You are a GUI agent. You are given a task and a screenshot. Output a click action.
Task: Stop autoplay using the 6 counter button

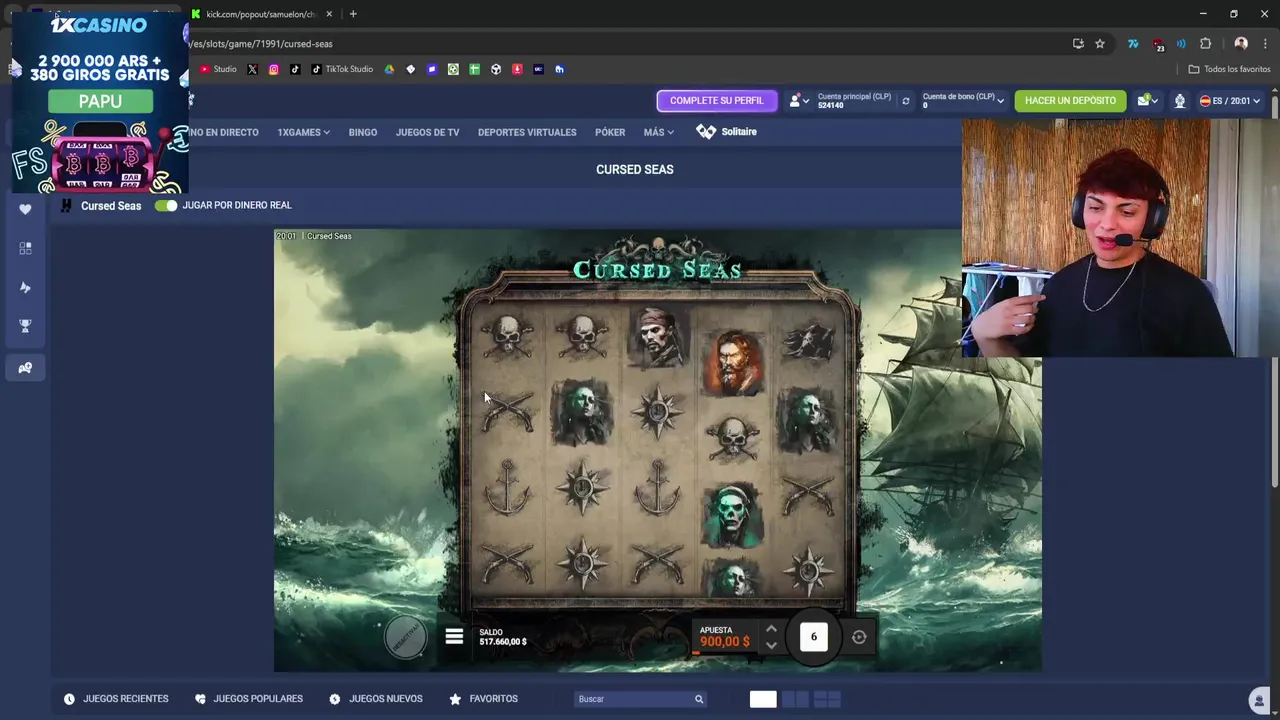[814, 637]
